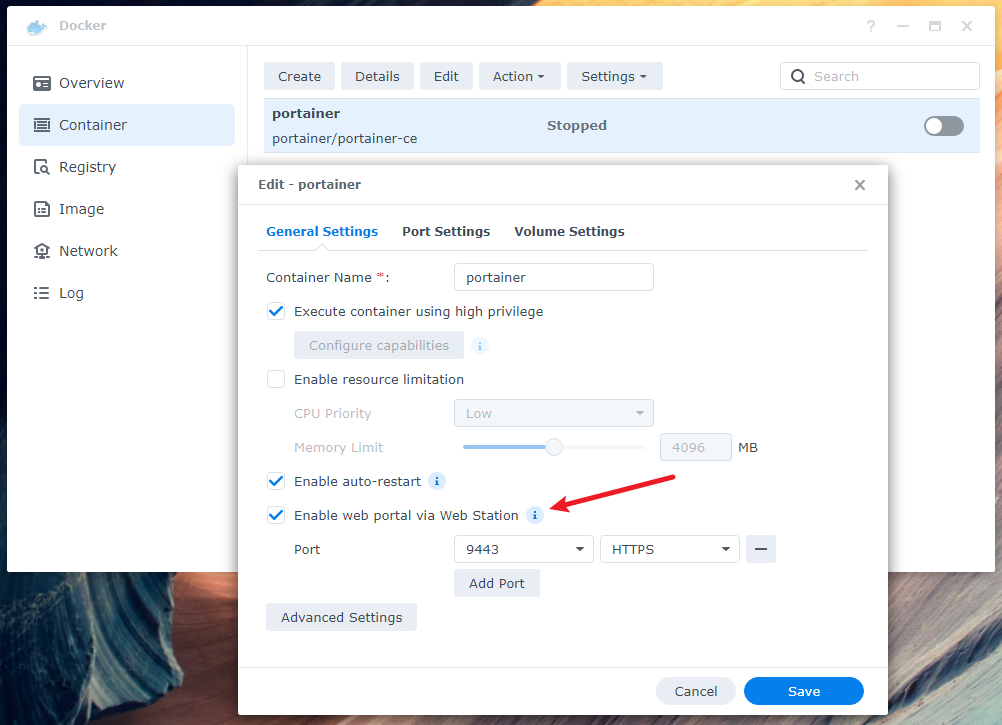Viewport: 1002px width, 725px height.
Task: Open the Action dropdown menu
Action: [519, 77]
